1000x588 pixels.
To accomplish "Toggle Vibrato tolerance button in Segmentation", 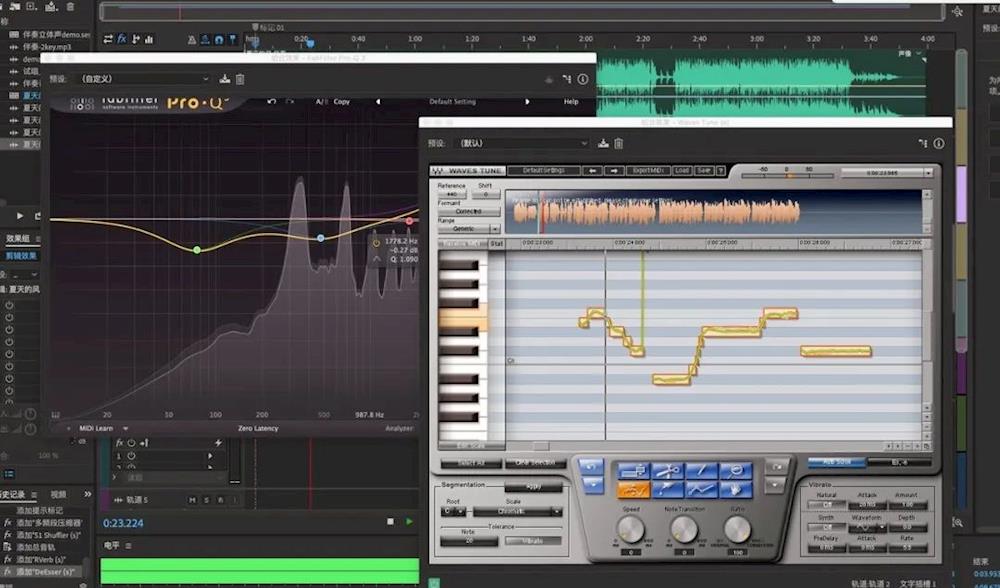I will (533, 541).
